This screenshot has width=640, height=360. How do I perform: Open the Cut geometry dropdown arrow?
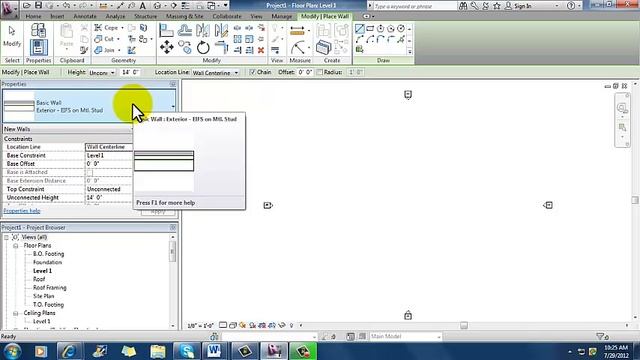click(118, 39)
